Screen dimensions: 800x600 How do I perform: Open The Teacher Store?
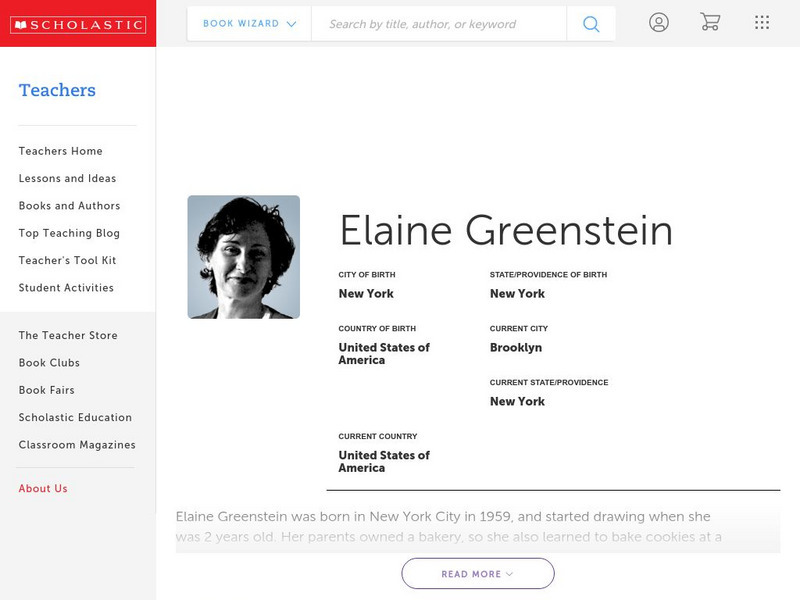pyautogui.click(x=66, y=335)
